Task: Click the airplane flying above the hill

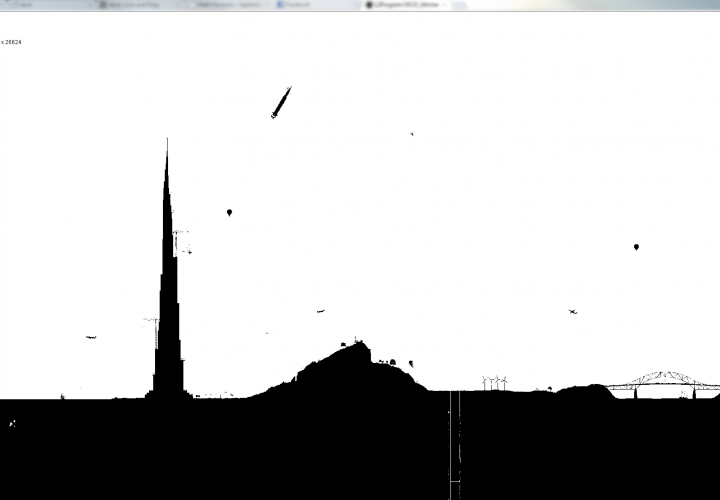Action: click(320, 311)
